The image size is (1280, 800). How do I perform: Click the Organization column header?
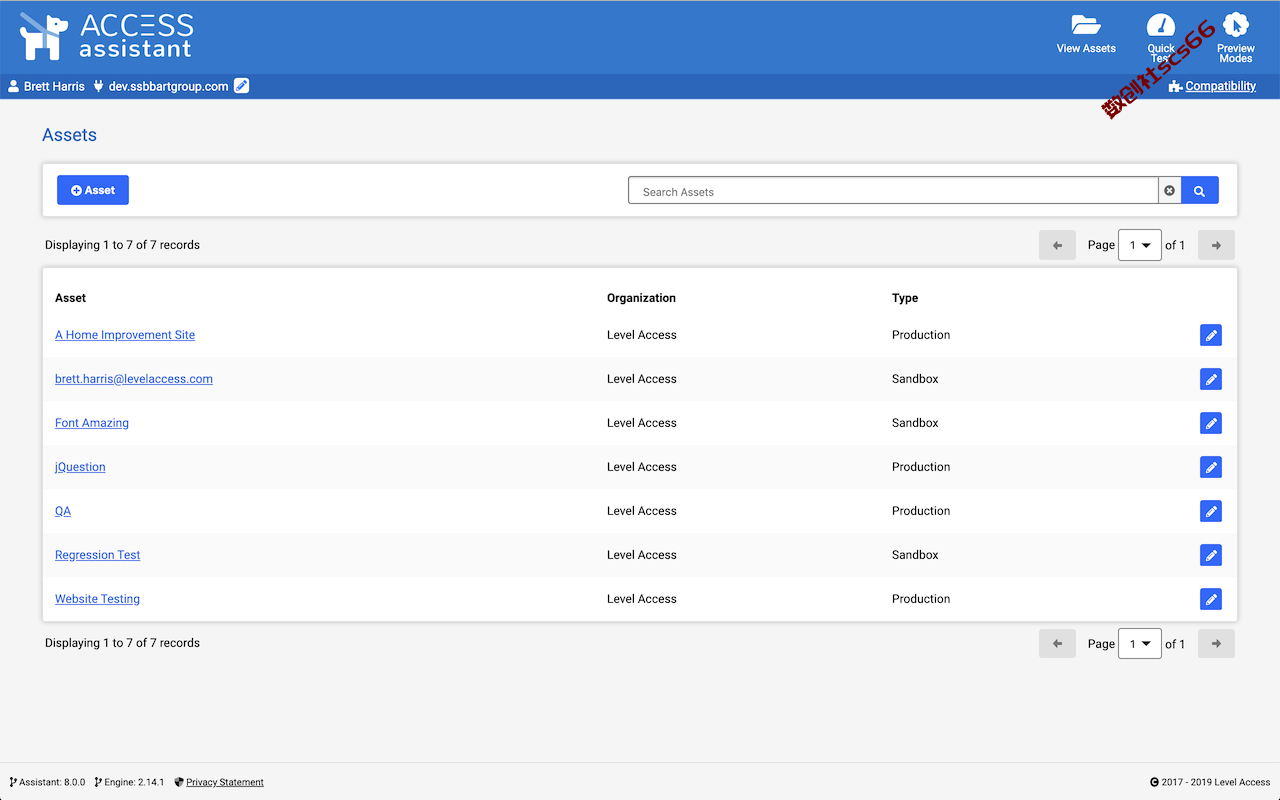point(641,298)
